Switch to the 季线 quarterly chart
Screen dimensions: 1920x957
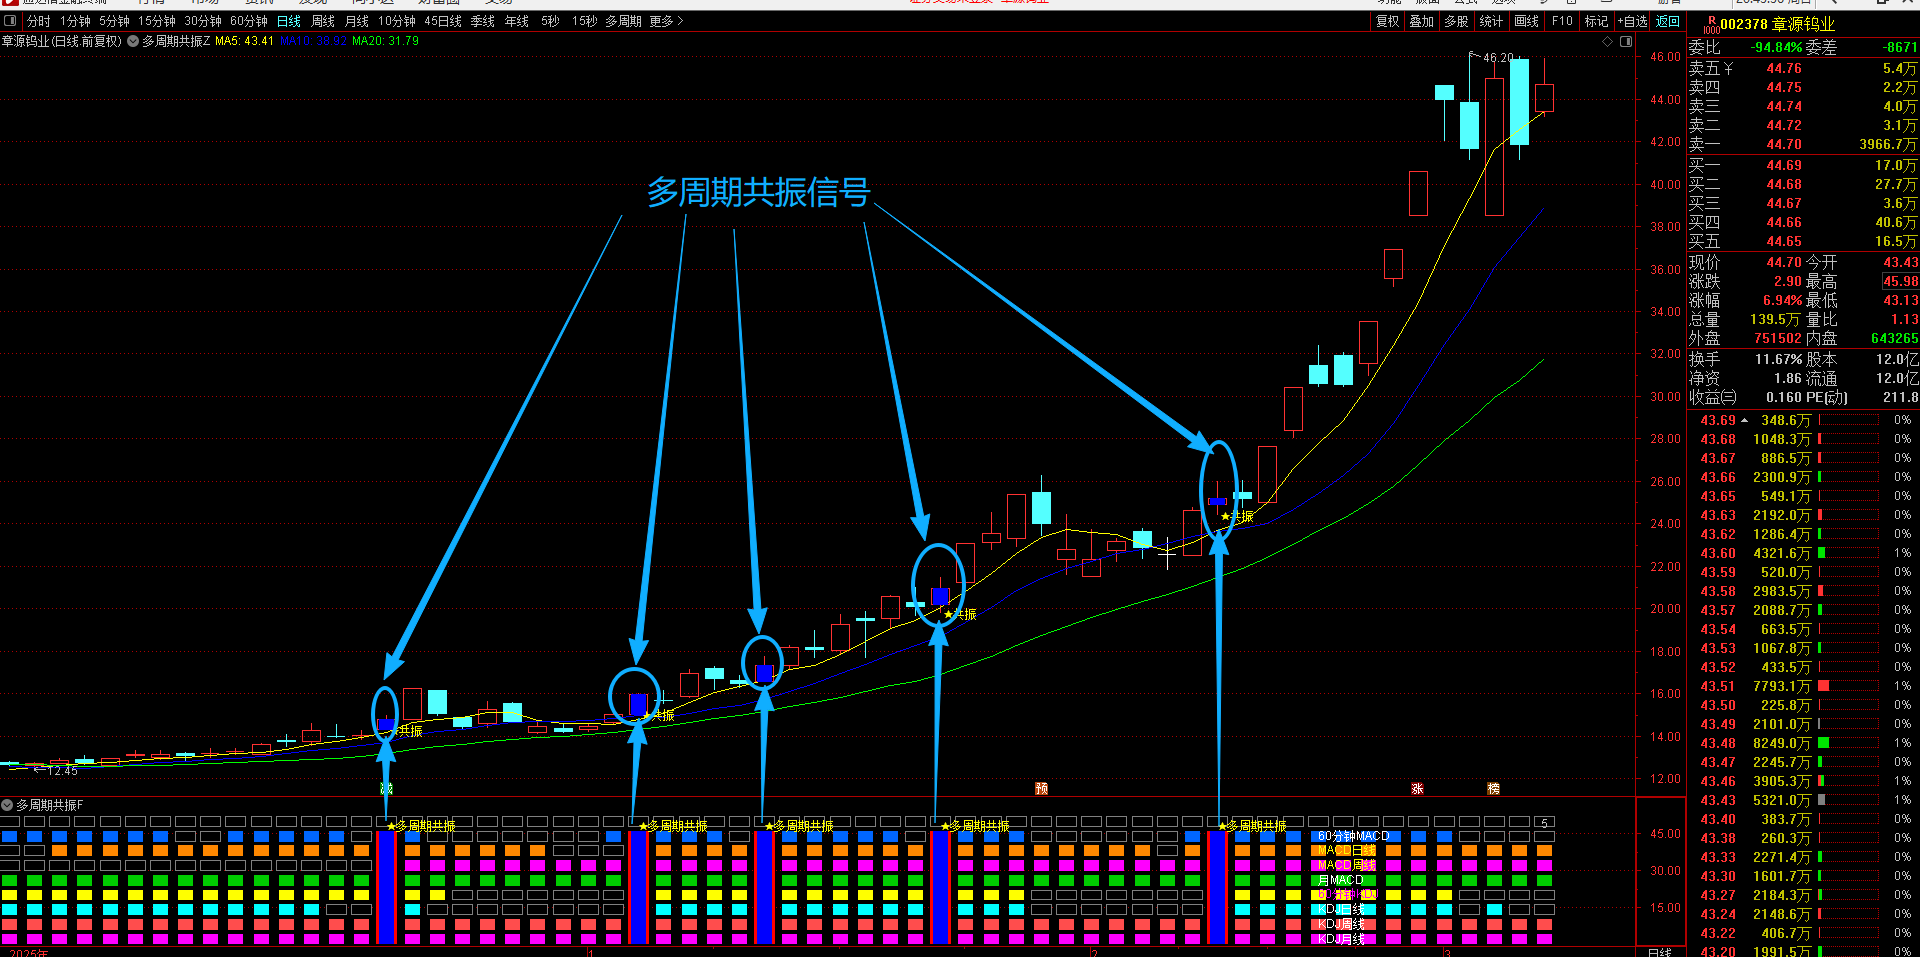pos(483,21)
